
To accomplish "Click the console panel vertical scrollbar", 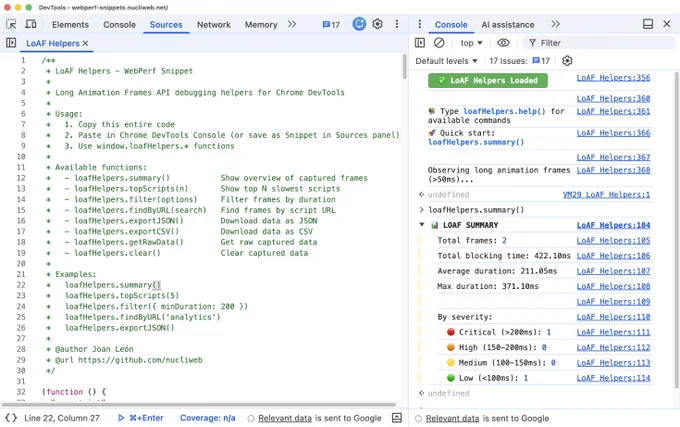I will coord(677,230).
